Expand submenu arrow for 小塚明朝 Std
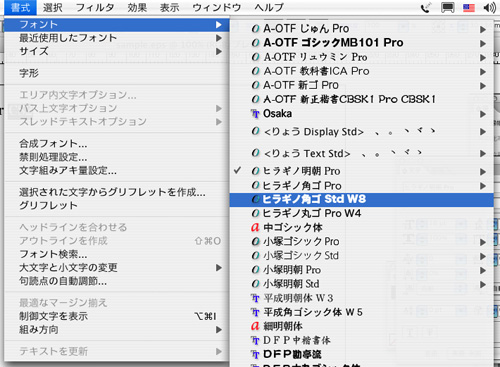The width and height of the screenshot is (500, 367). 483,284
